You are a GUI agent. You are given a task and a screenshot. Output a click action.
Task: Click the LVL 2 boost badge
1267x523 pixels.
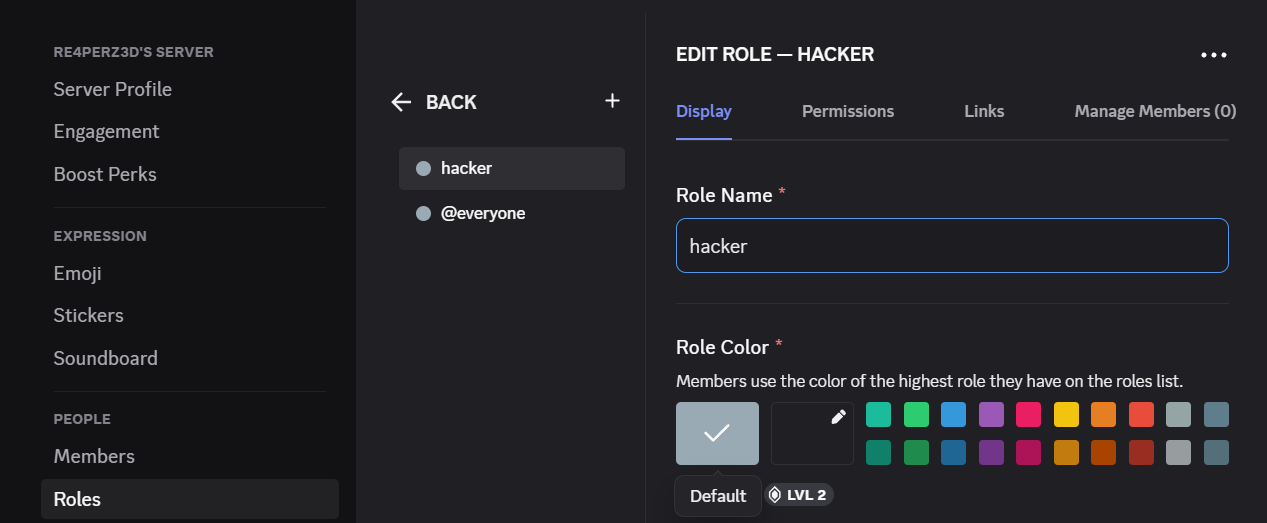(800, 494)
